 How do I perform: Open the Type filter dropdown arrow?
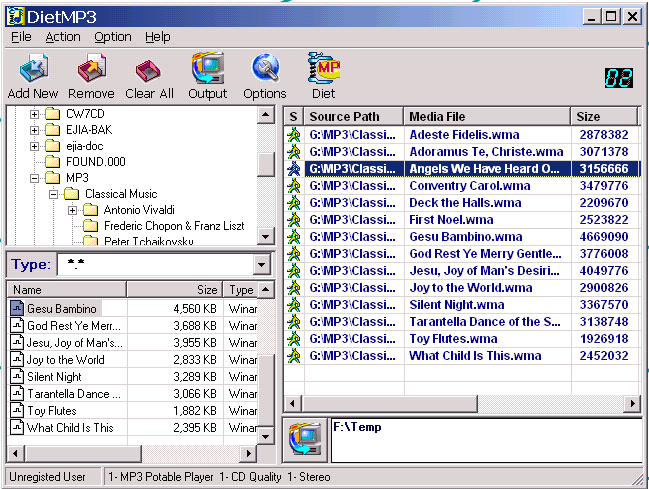point(262,264)
